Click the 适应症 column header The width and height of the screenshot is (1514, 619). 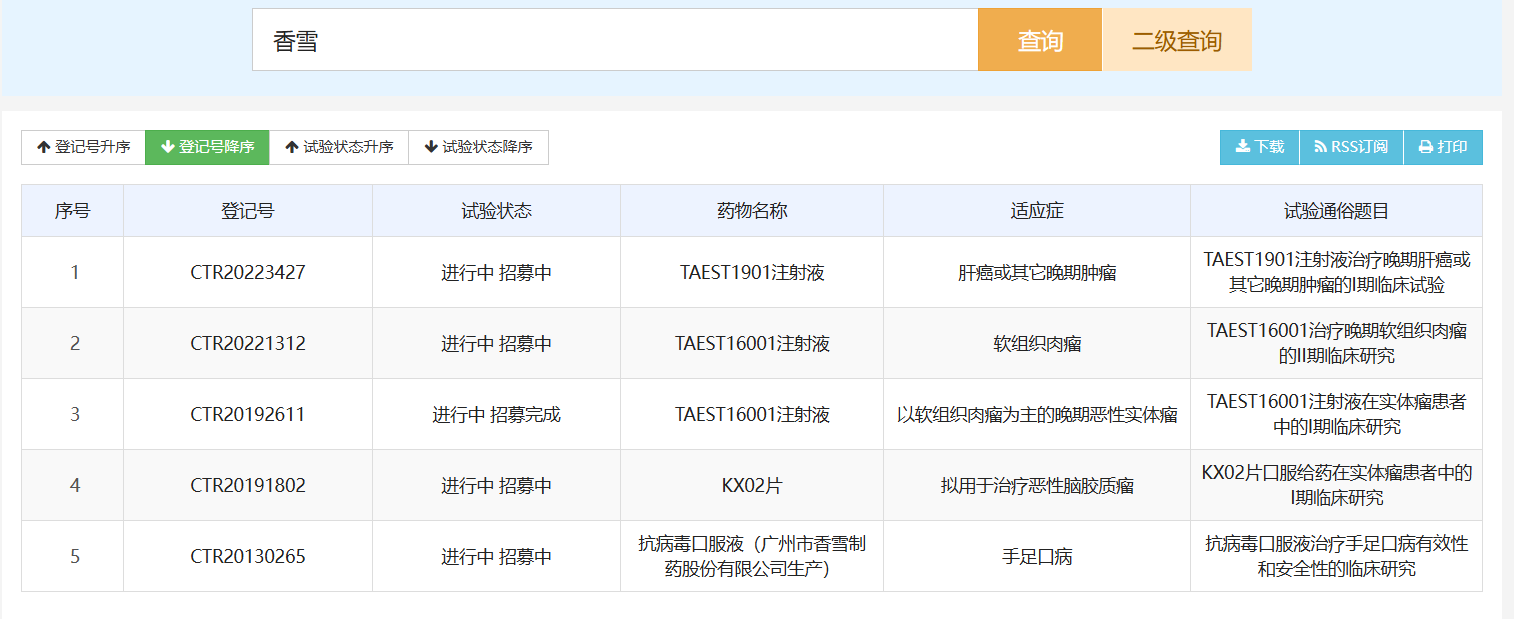pos(1037,211)
